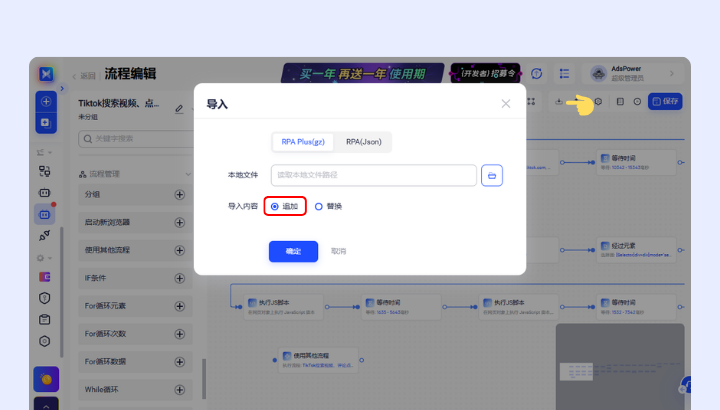The image size is (720, 410).
Task: Open the RPA robot sidebar icon
Action: (45, 214)
